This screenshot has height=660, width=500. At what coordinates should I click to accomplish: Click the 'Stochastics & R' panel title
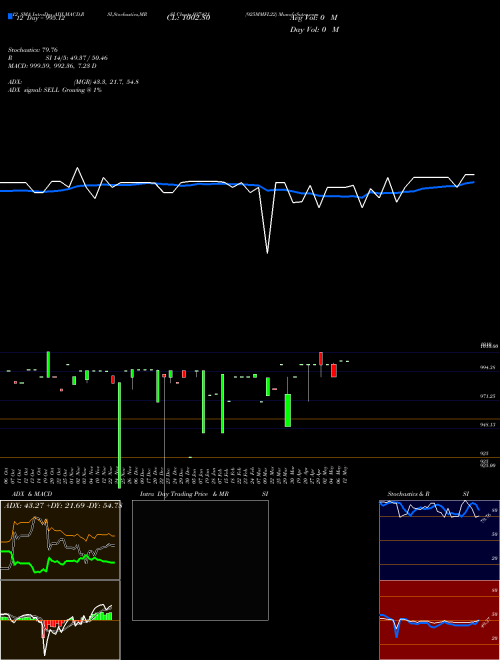[x=409, y=494]
